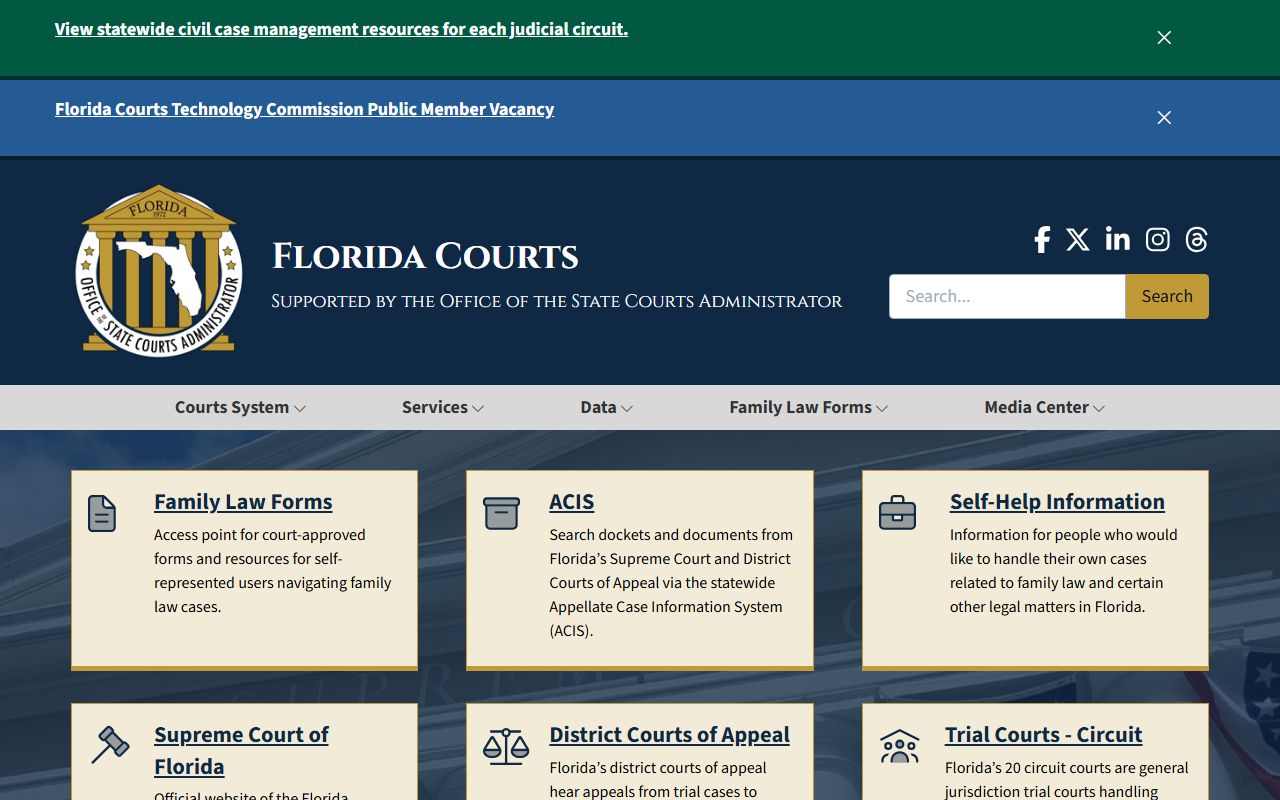Viewport: 1280px width, 800px height.
Task: Open the statewide civil case management resources link
Action: tap(341, 29)
